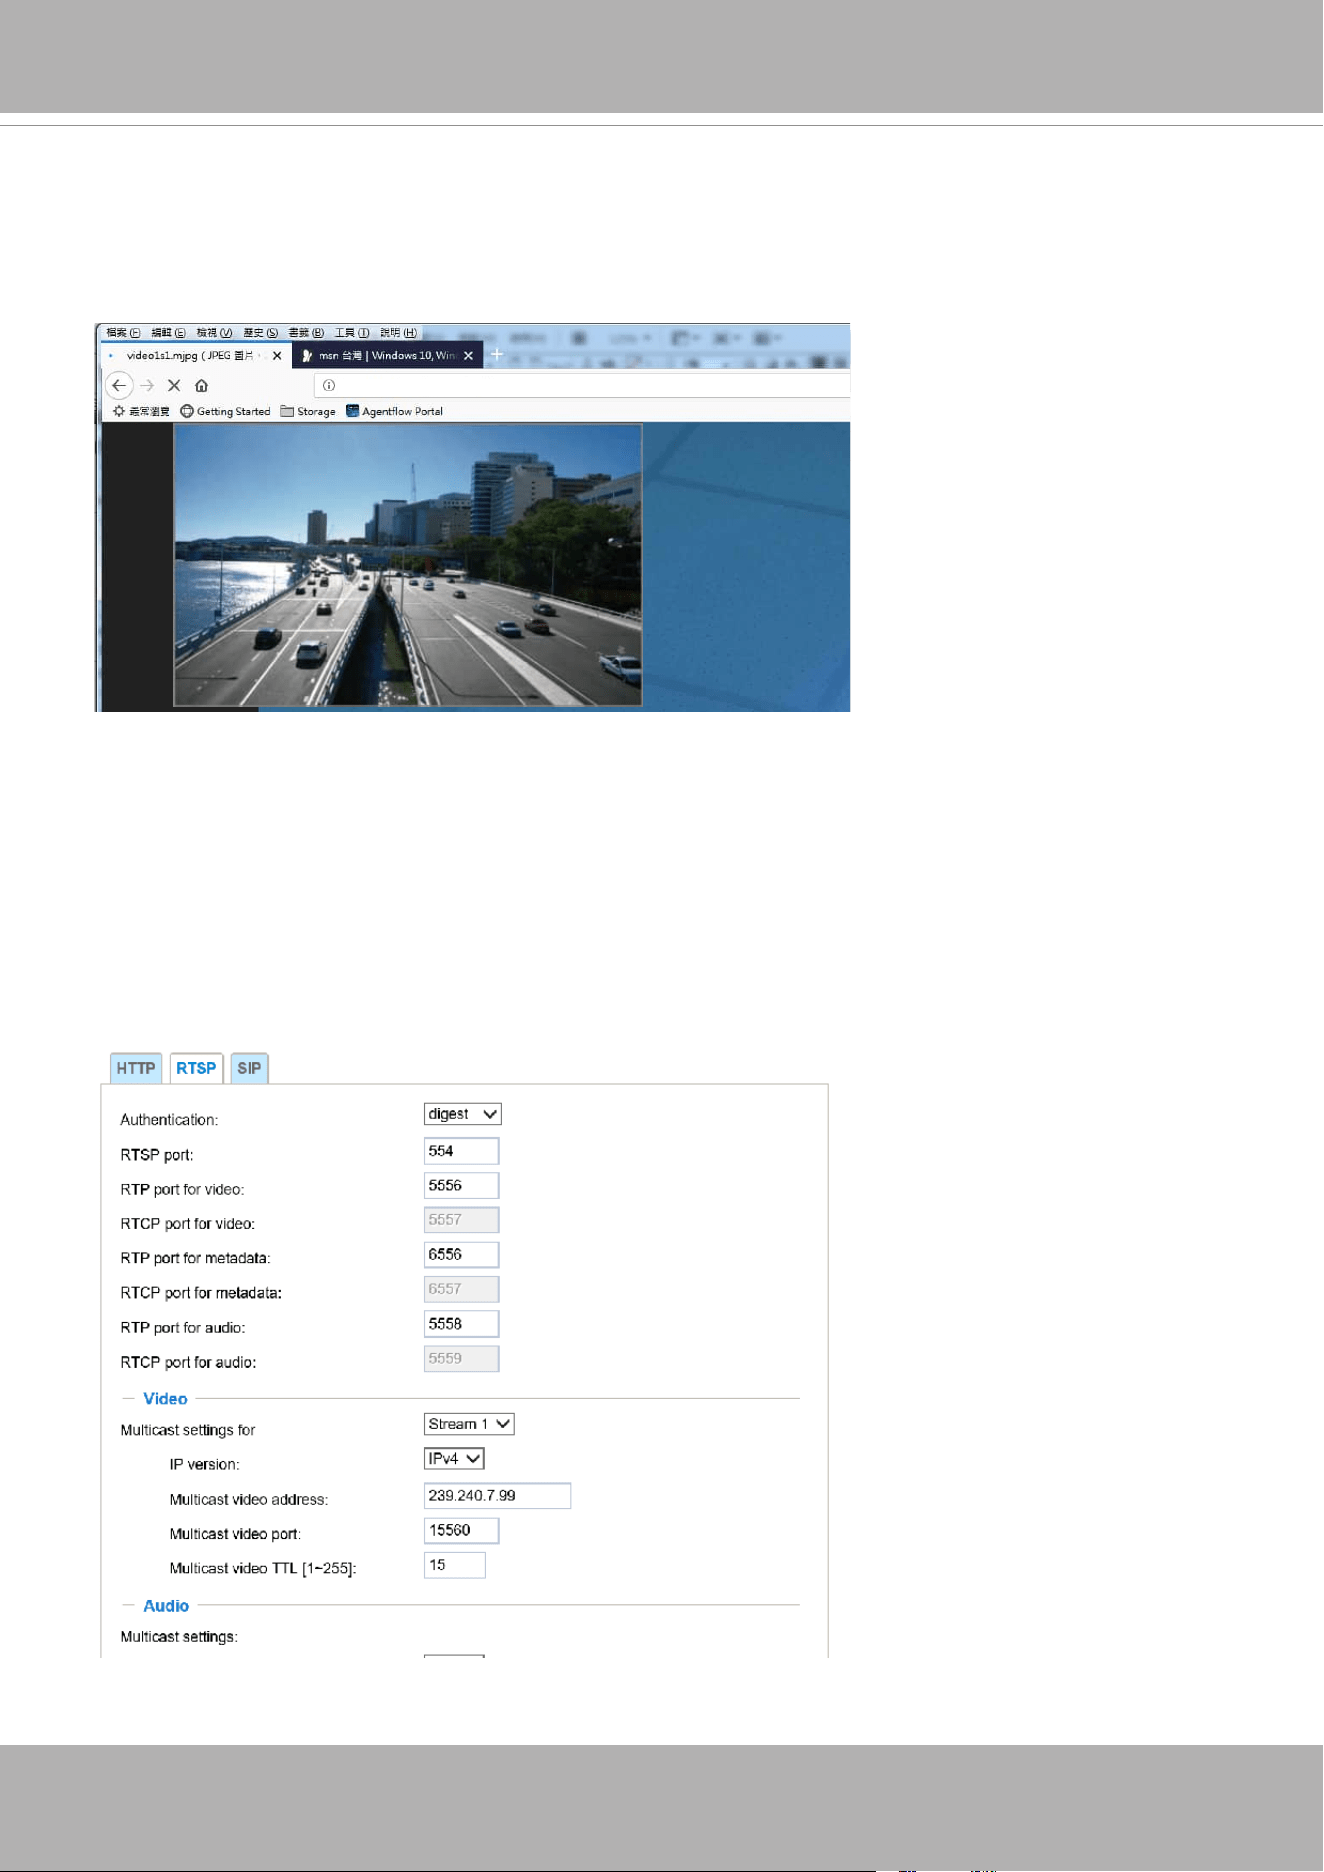
Task: Open the 書籤 (B) menu
Action: pos(306,332)
